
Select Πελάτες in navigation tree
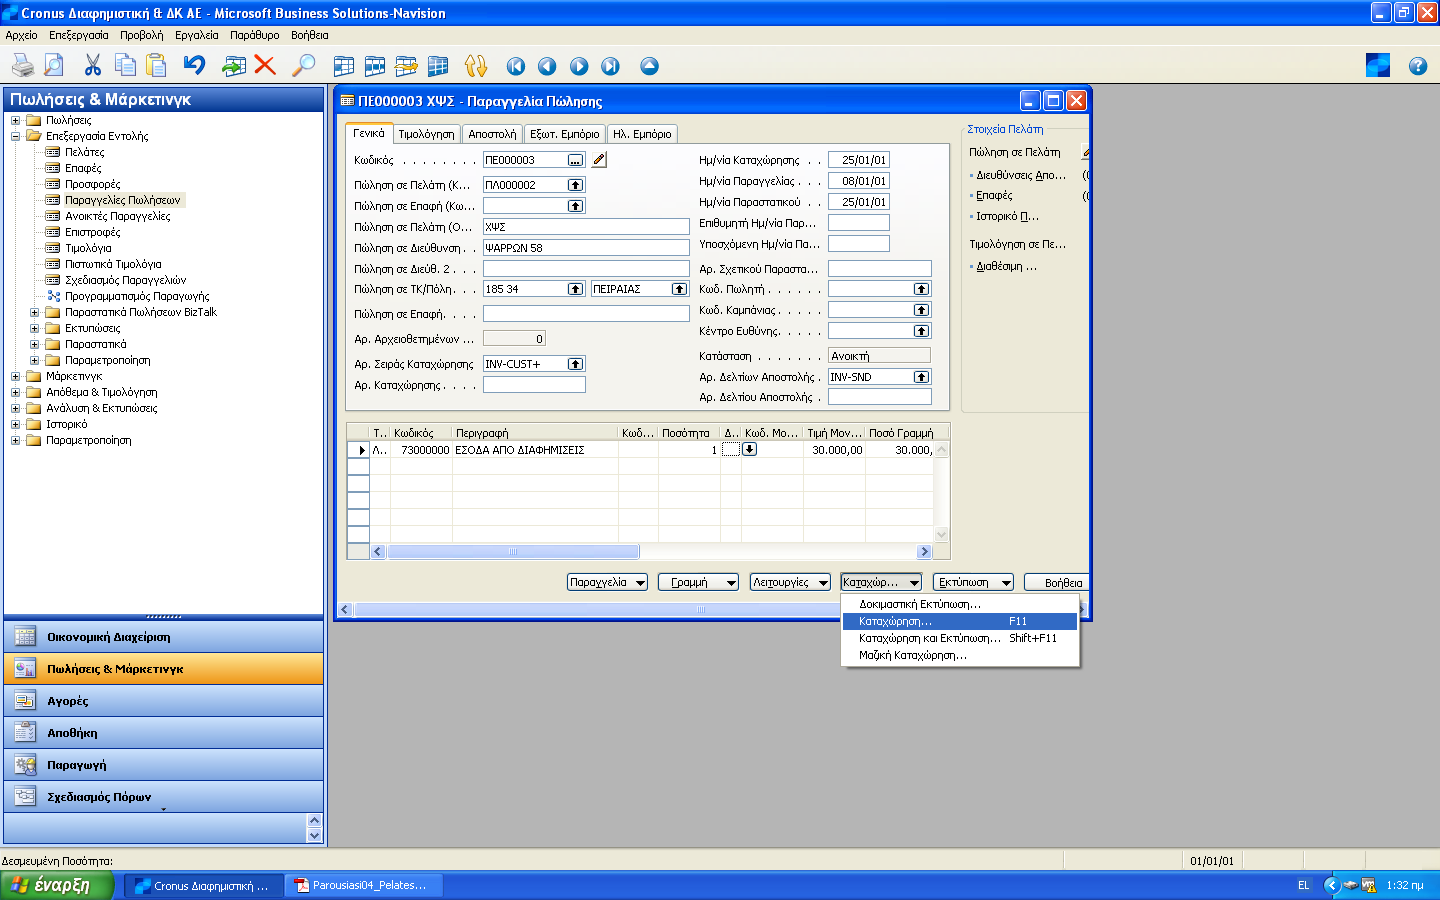(x=84, y=152)
